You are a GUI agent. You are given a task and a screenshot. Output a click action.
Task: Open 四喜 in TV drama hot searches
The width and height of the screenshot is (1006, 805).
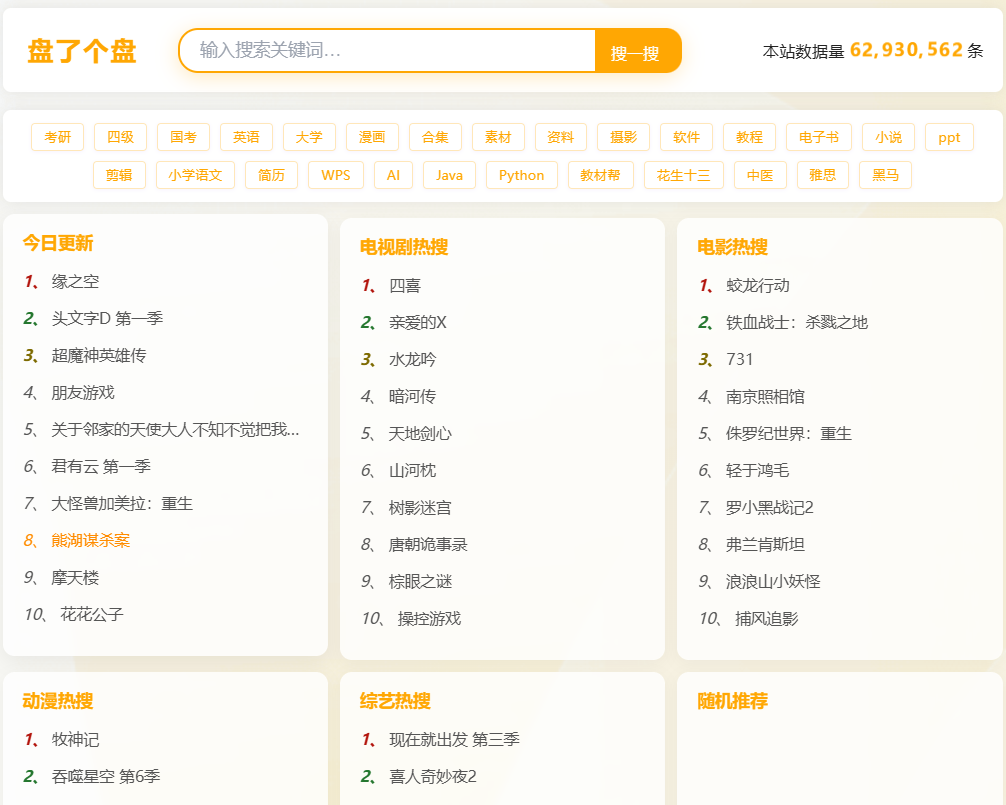click(x=405, y=286)
